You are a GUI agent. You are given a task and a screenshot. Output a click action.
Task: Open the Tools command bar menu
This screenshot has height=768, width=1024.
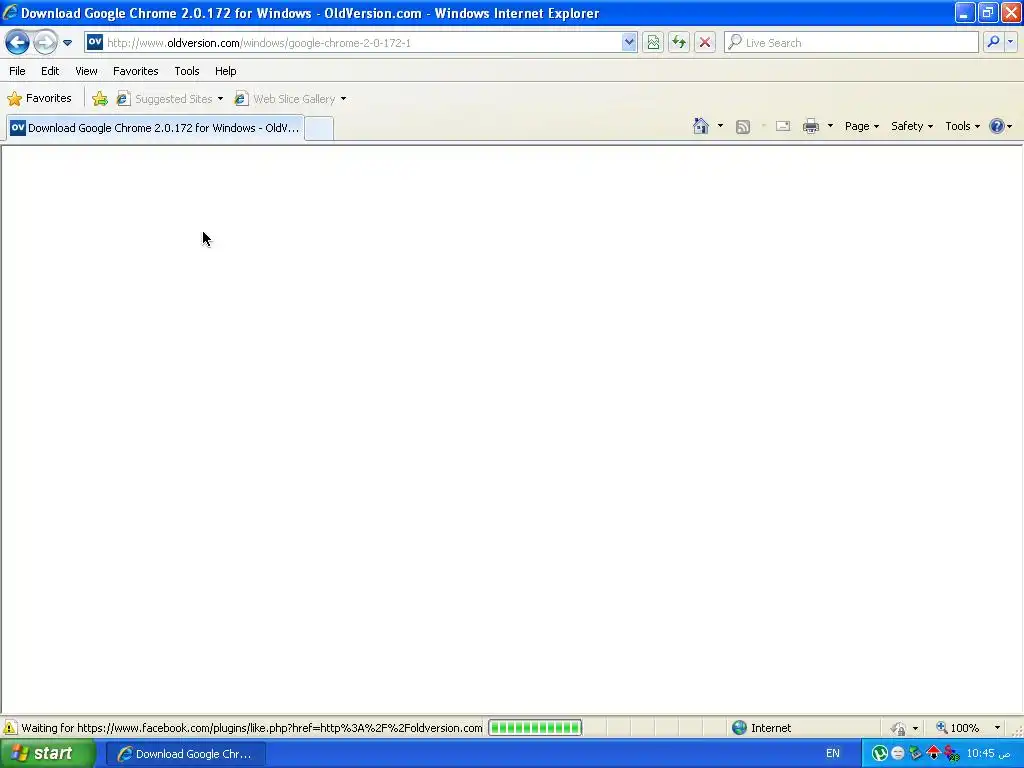(x=963, y=126)
